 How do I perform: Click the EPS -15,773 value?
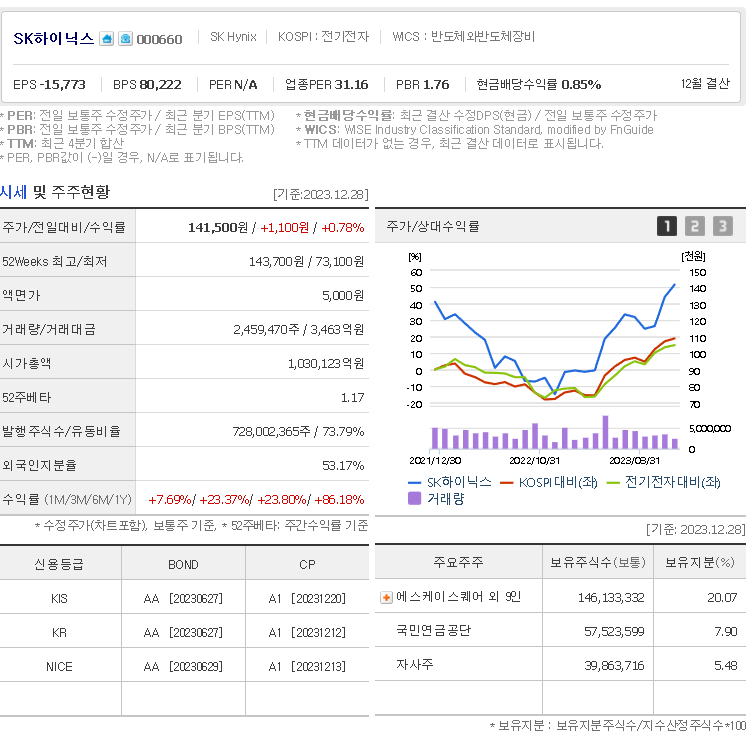pyautogui.click(x=49, y=85)
